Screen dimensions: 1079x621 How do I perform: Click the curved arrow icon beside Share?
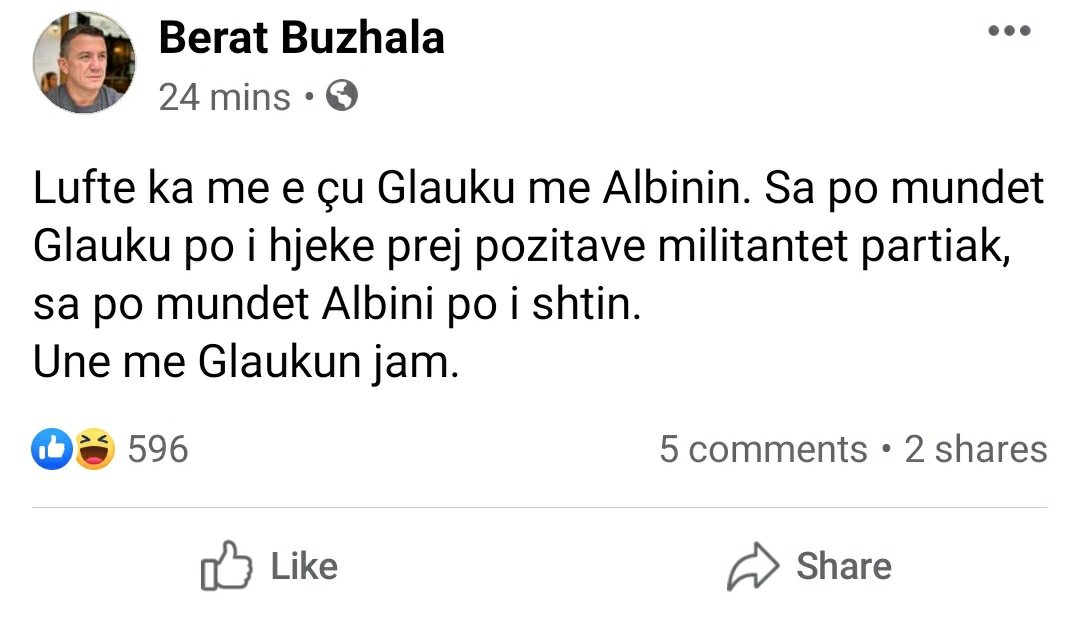[752, 567]
